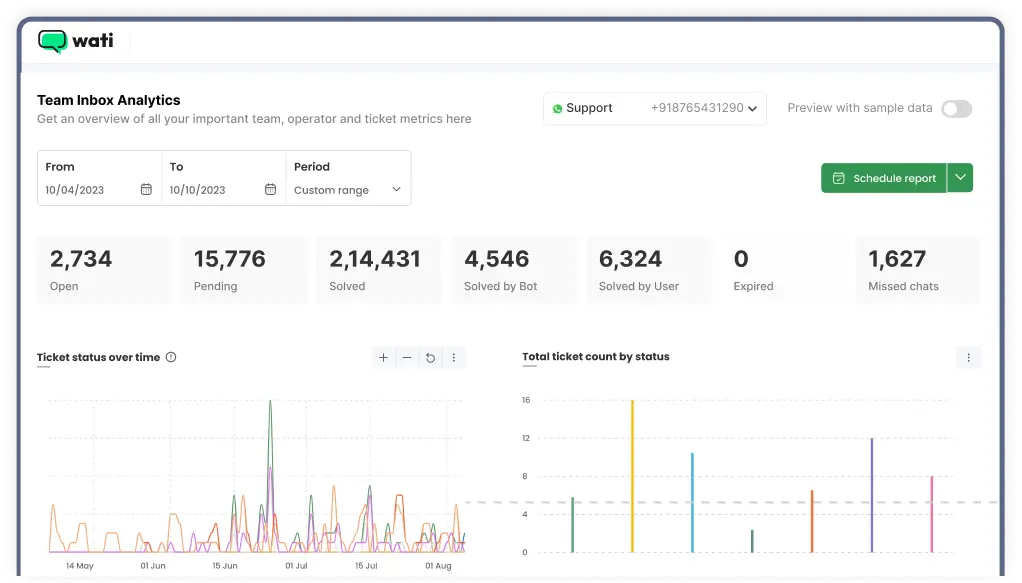
Task: Select the Solved metric card
Action: [x=378, y=269]
